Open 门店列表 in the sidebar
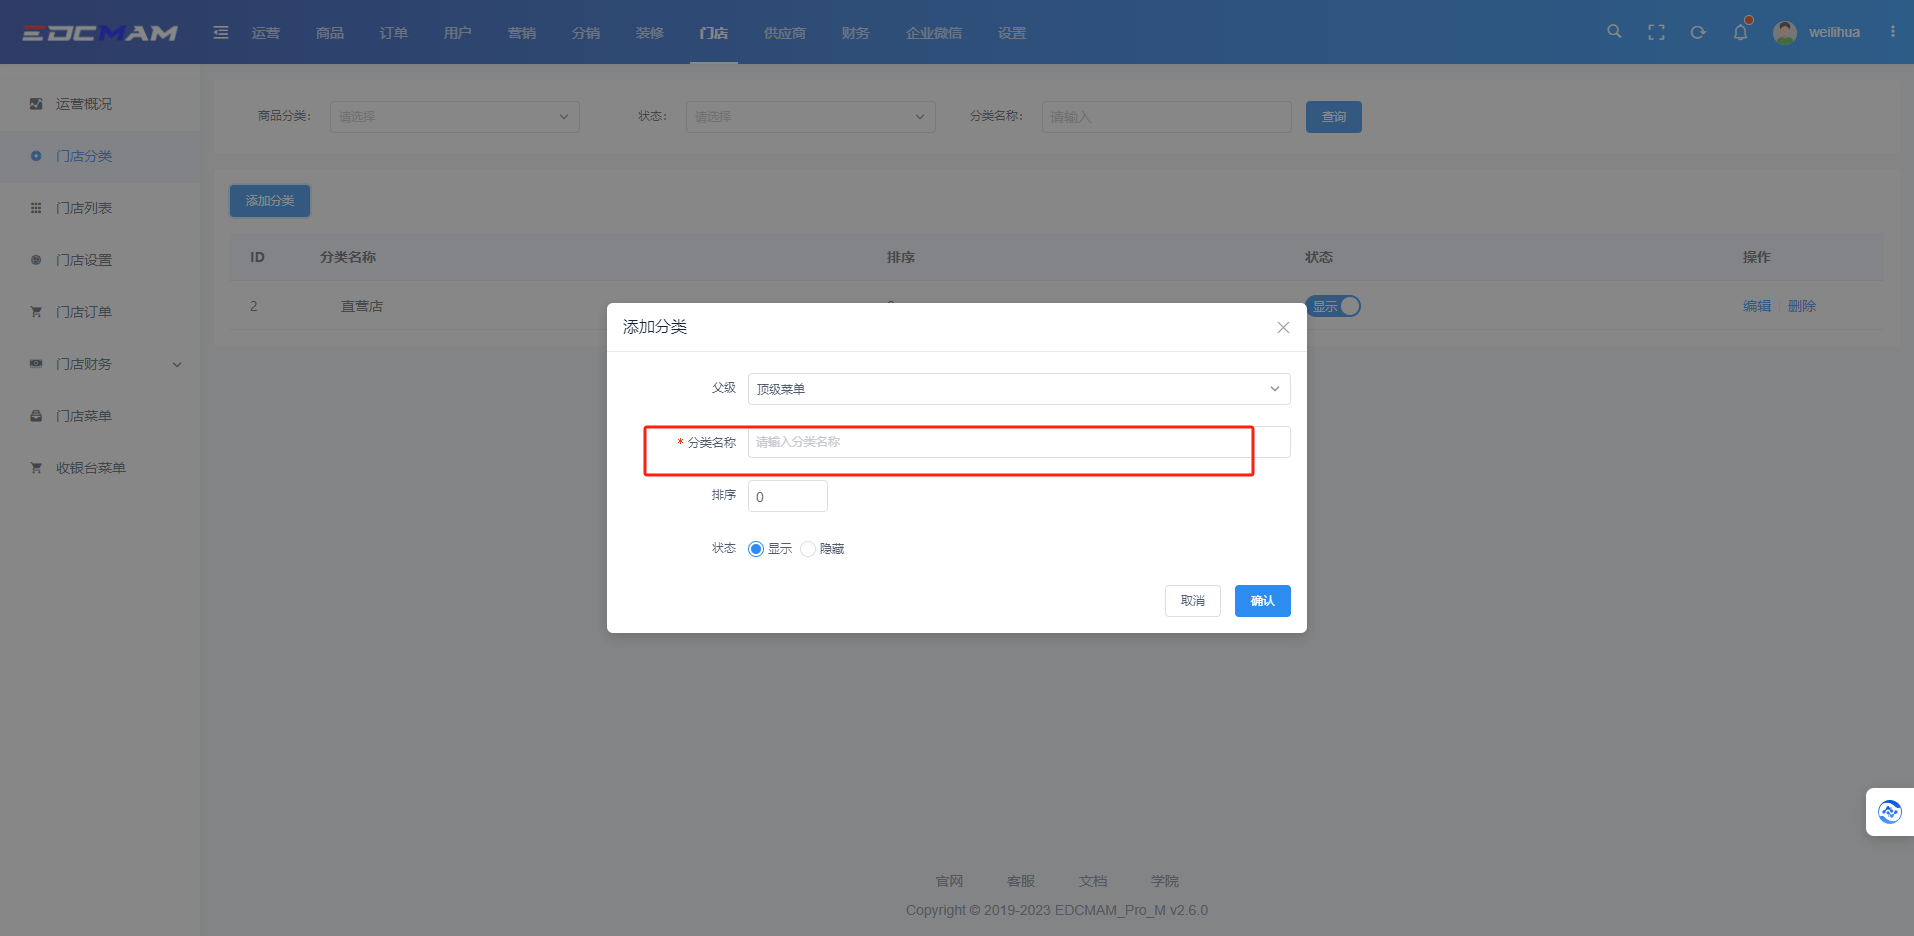Screen dimensions: 1914x936 click(84, 208)
